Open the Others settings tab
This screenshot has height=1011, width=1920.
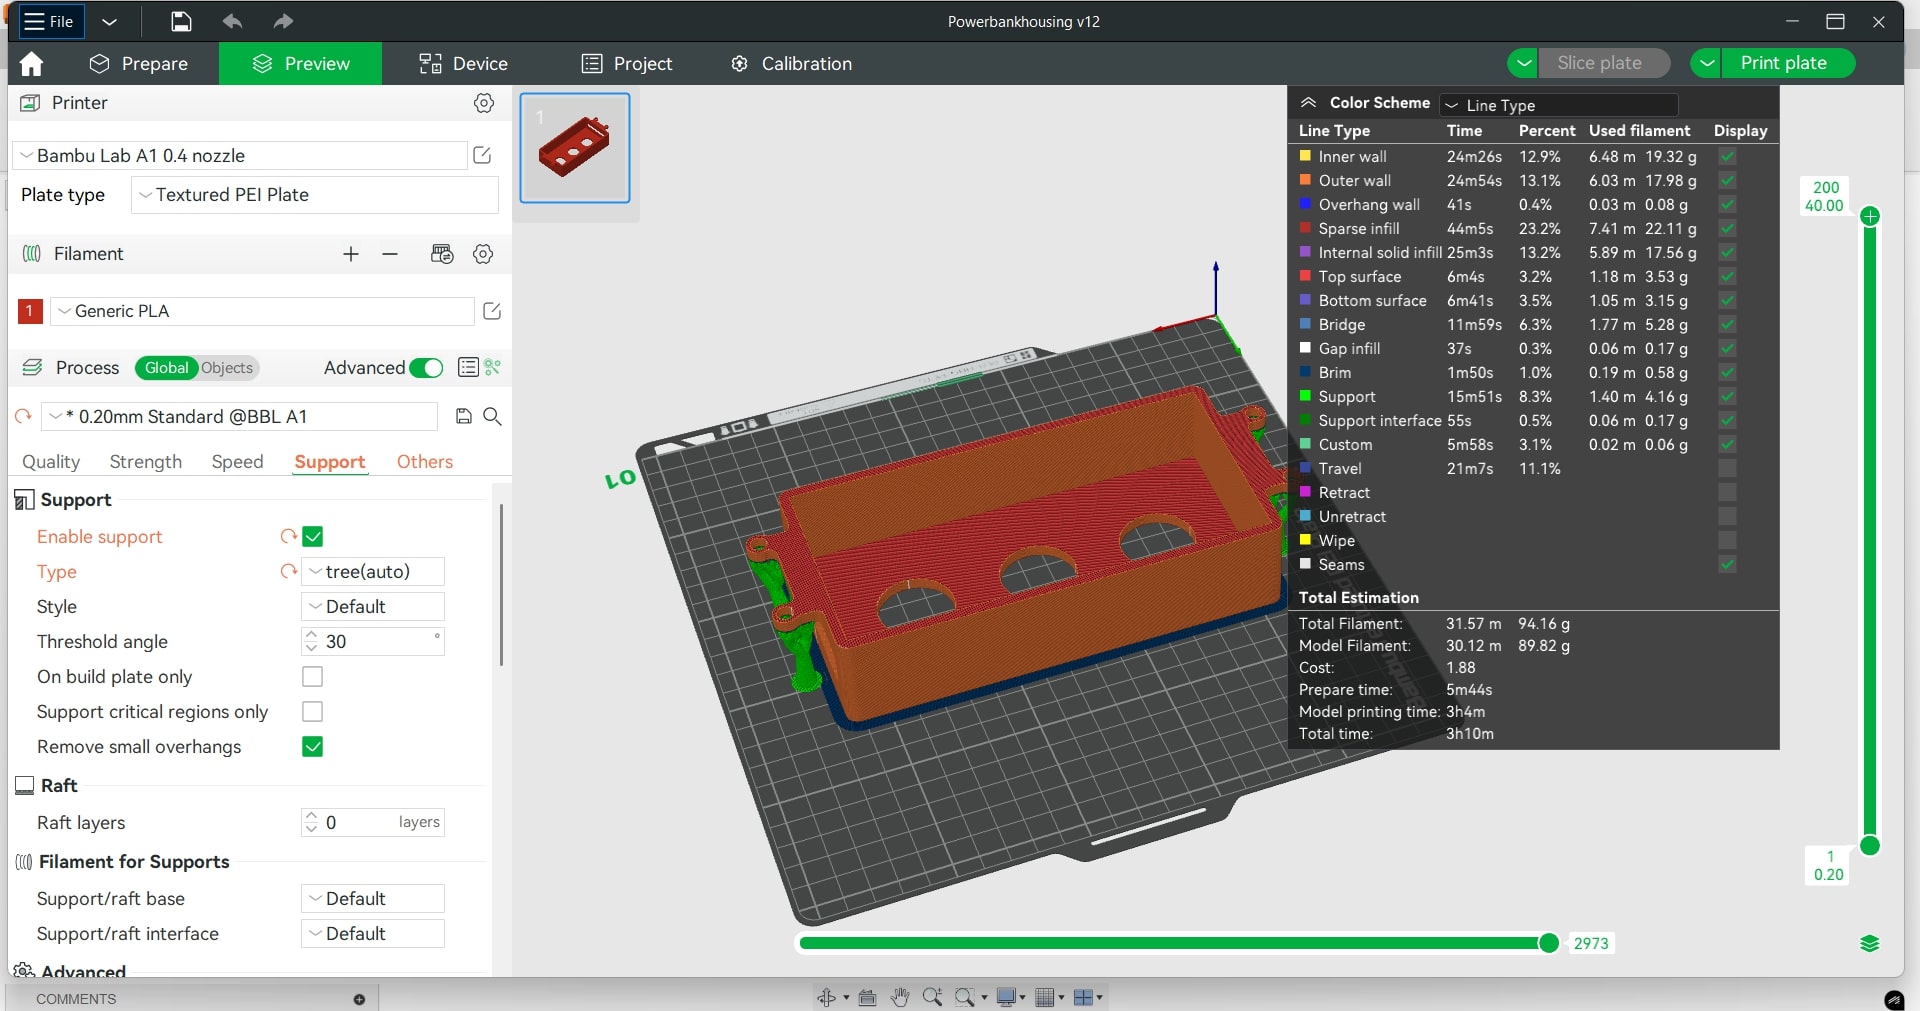pyautogui.click(x=425, y=462)
